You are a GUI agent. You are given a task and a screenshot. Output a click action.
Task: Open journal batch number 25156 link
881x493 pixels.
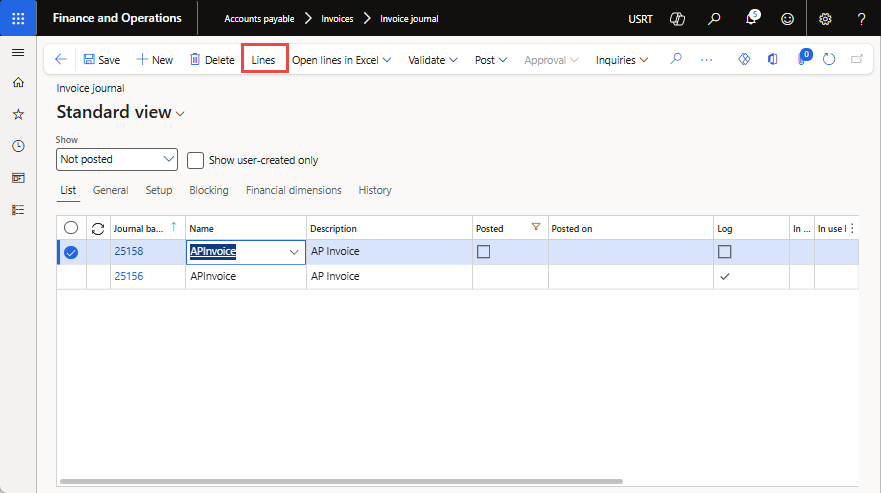click(128, 276)
